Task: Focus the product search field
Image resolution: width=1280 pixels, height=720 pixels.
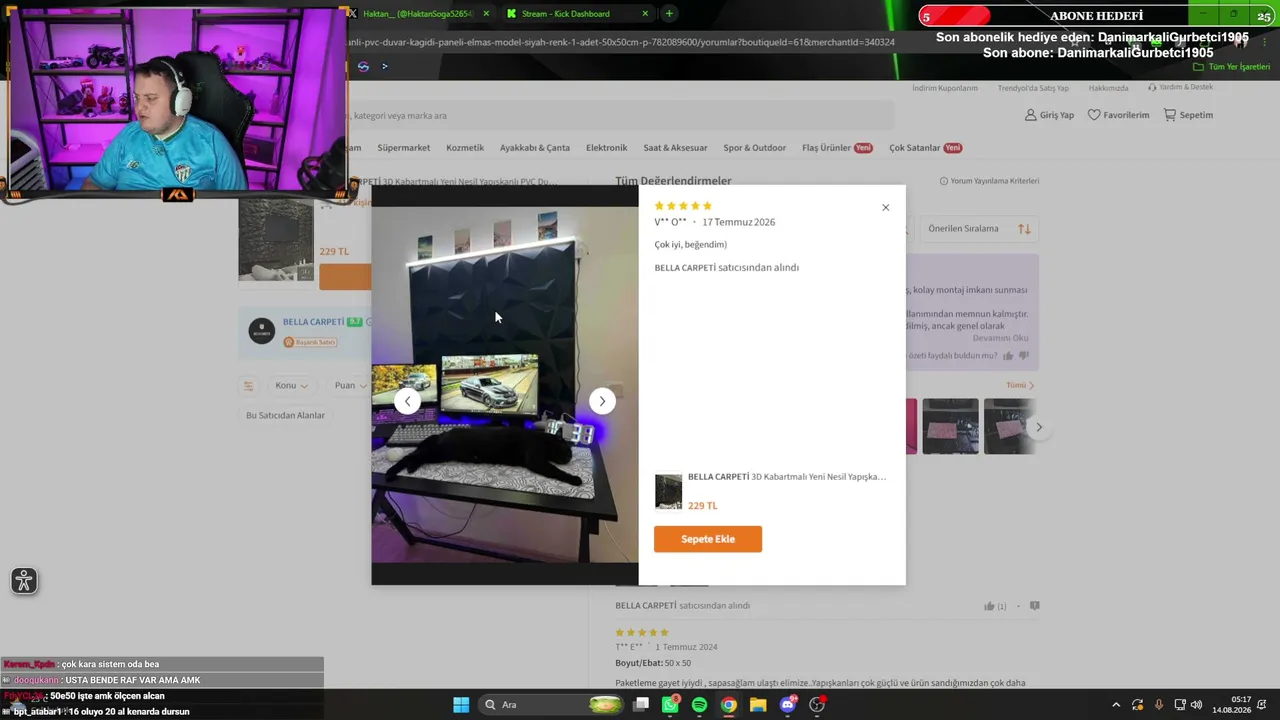Action: [x=620, y=116]
